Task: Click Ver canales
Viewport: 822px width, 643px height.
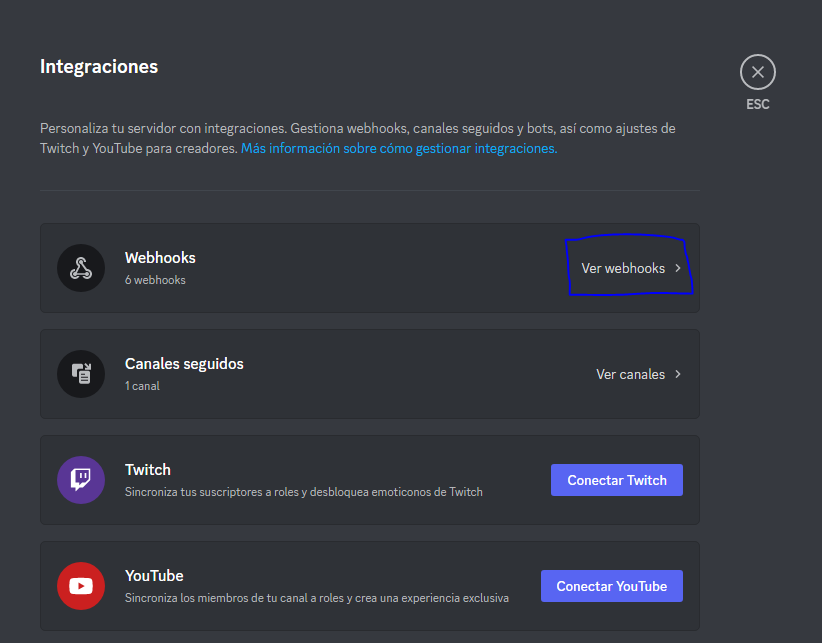Action: point(631,374)
